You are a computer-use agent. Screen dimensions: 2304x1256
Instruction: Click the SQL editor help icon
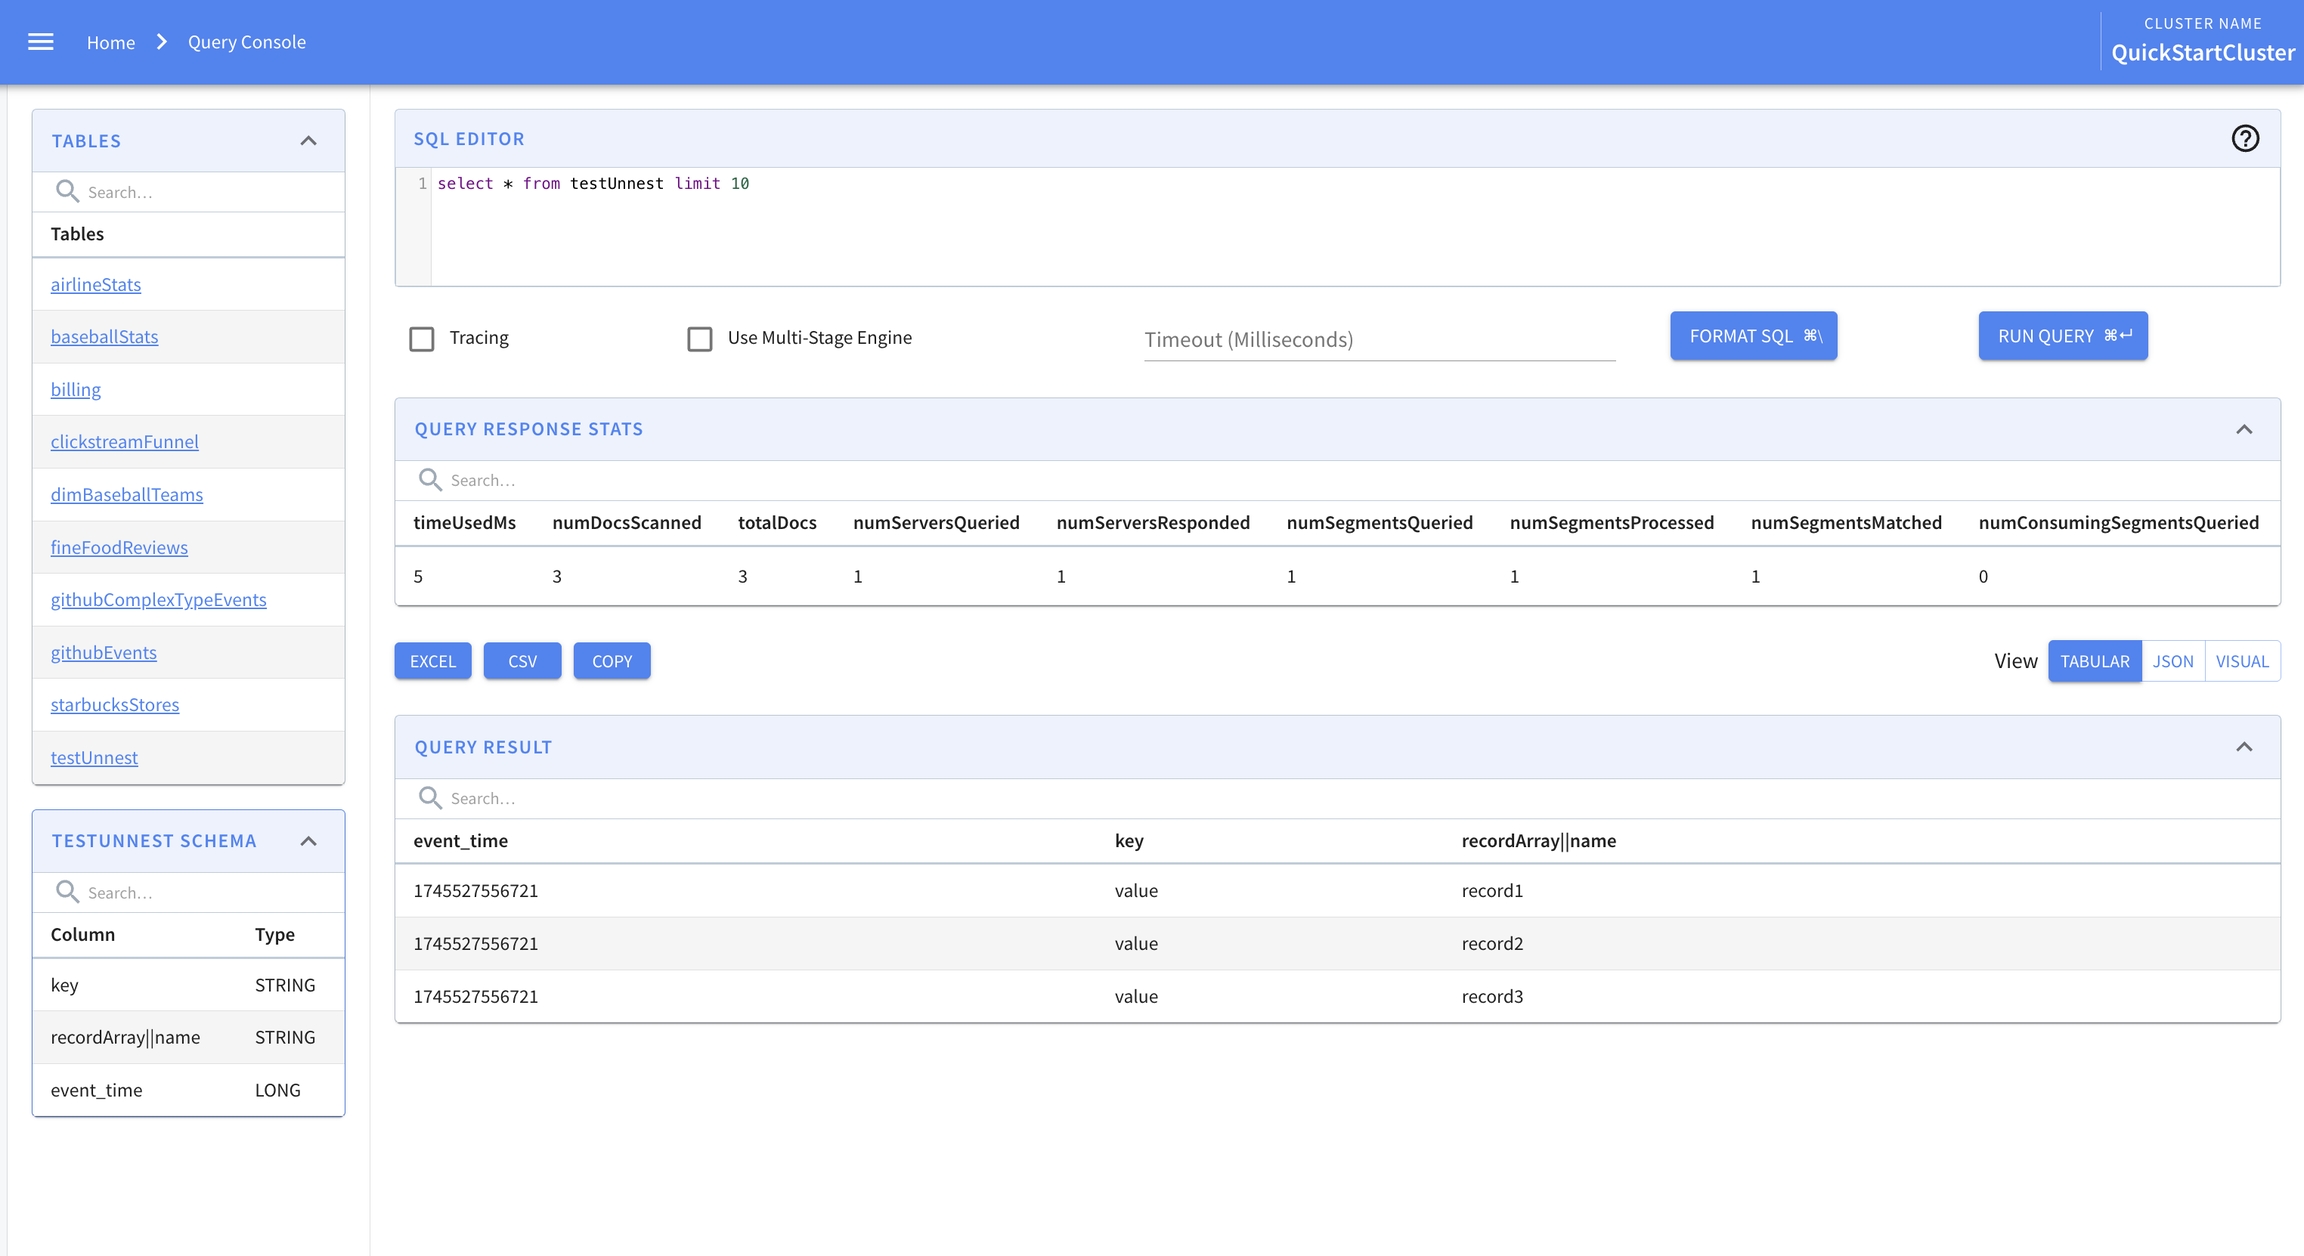click(x=2245, y=139)
